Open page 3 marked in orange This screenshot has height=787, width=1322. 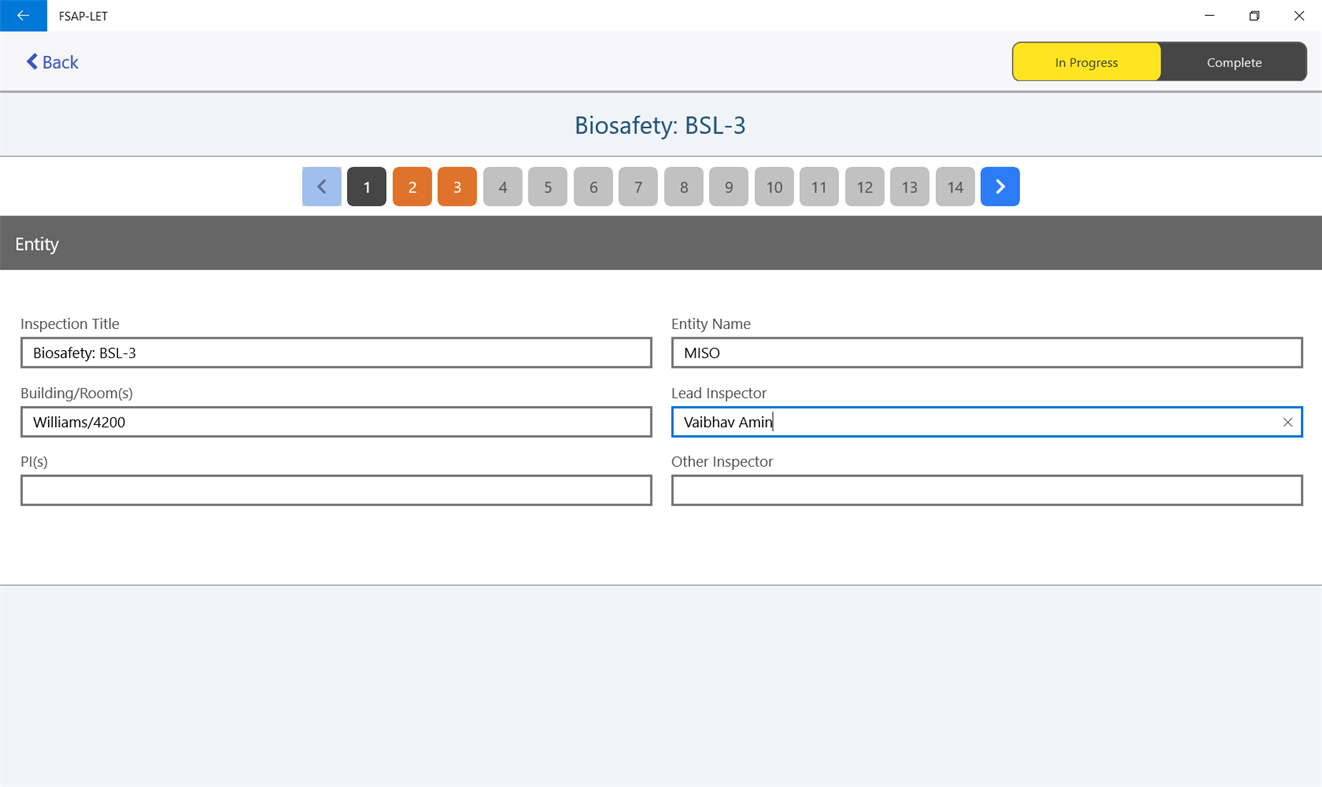[457, 186]
